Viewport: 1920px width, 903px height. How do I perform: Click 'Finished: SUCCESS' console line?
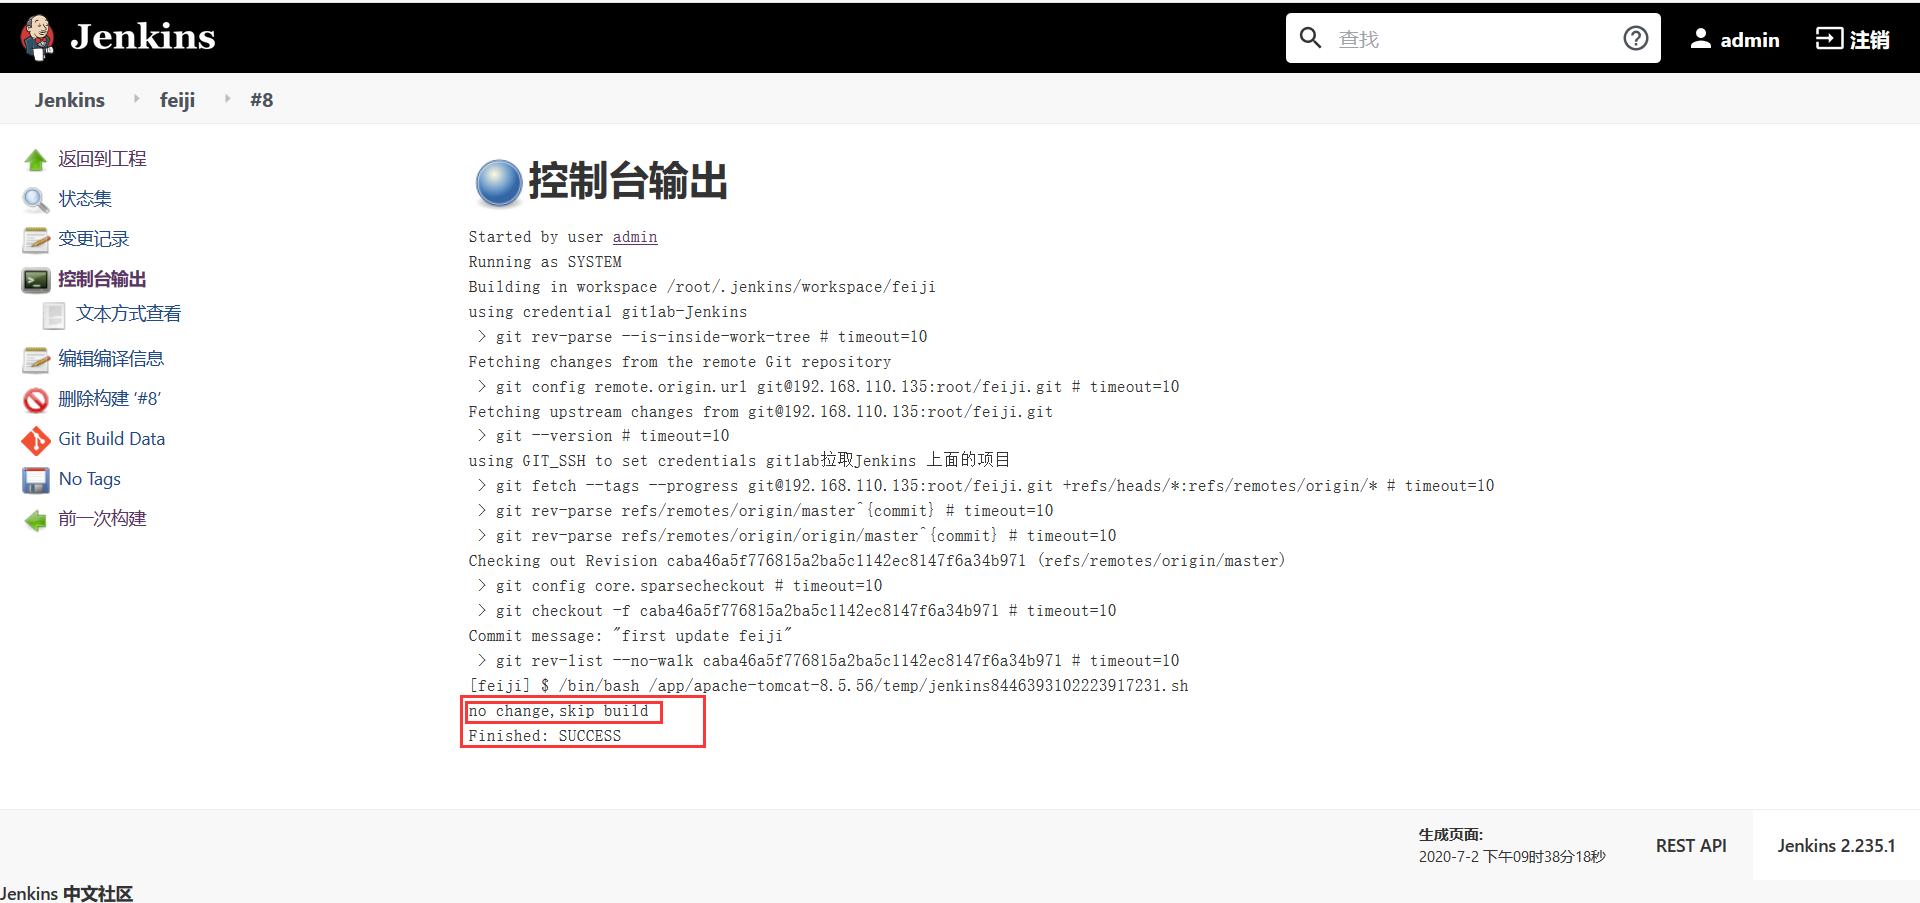(545, 736)
